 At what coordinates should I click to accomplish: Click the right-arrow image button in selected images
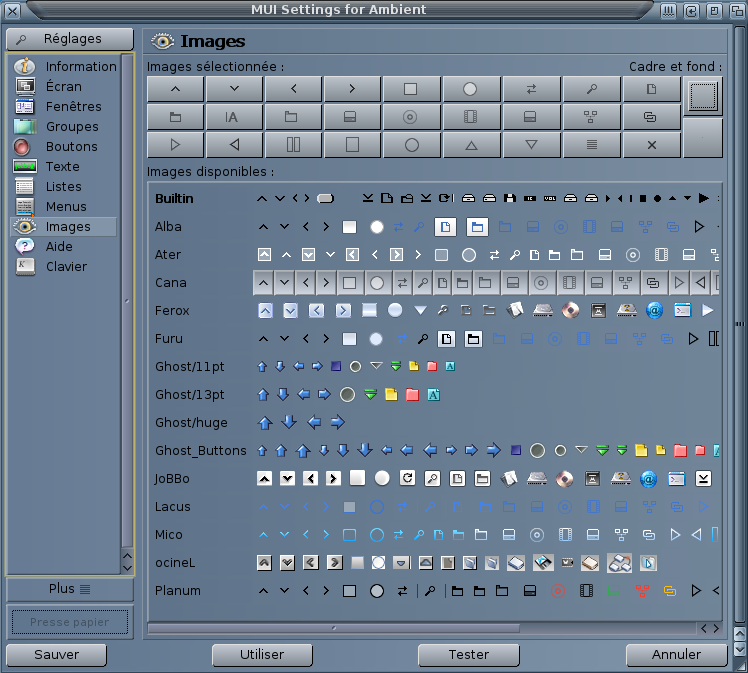tap(352, 89)
